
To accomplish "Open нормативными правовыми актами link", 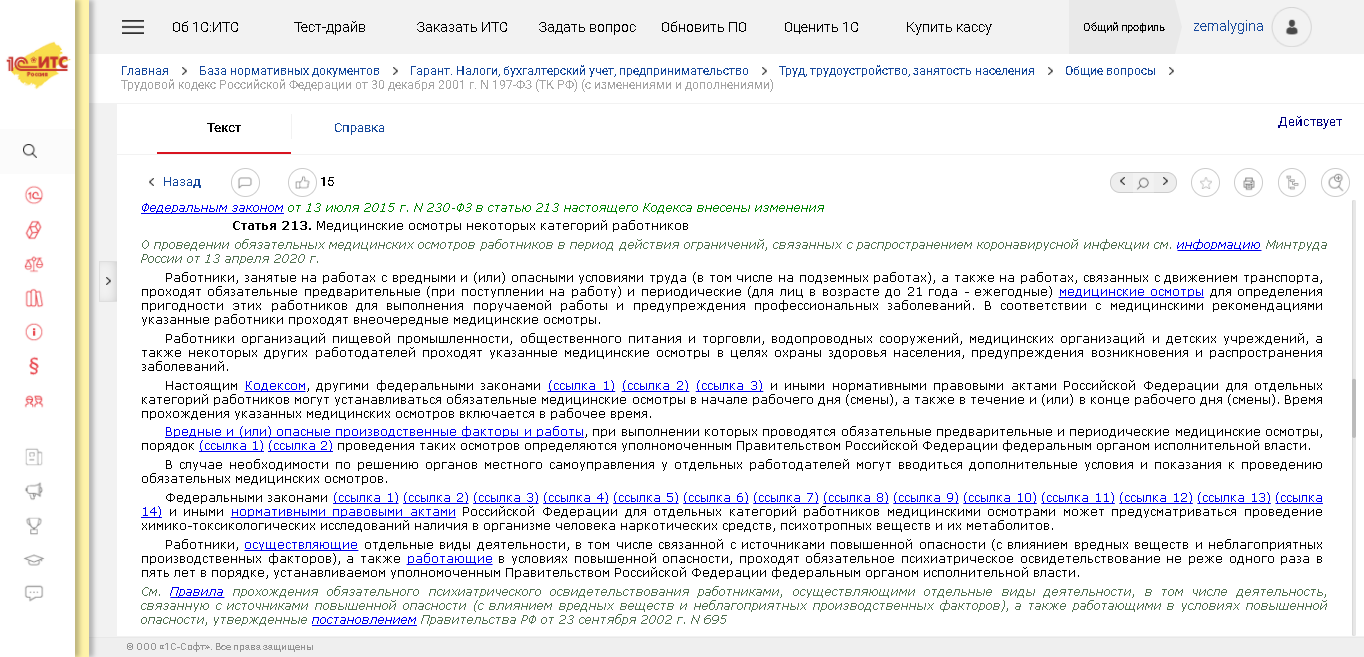I will pos(343,512).
